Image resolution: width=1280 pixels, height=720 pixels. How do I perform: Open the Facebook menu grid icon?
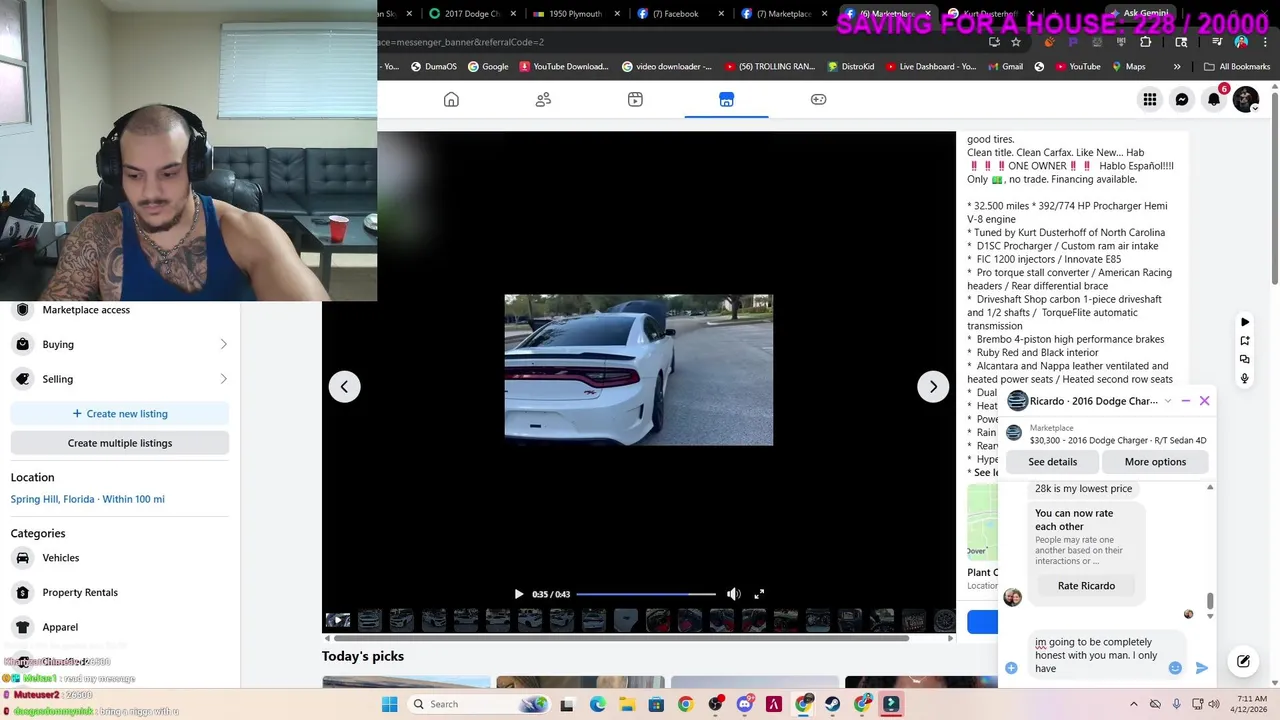pyautogui.click(x=1150, y=99)
